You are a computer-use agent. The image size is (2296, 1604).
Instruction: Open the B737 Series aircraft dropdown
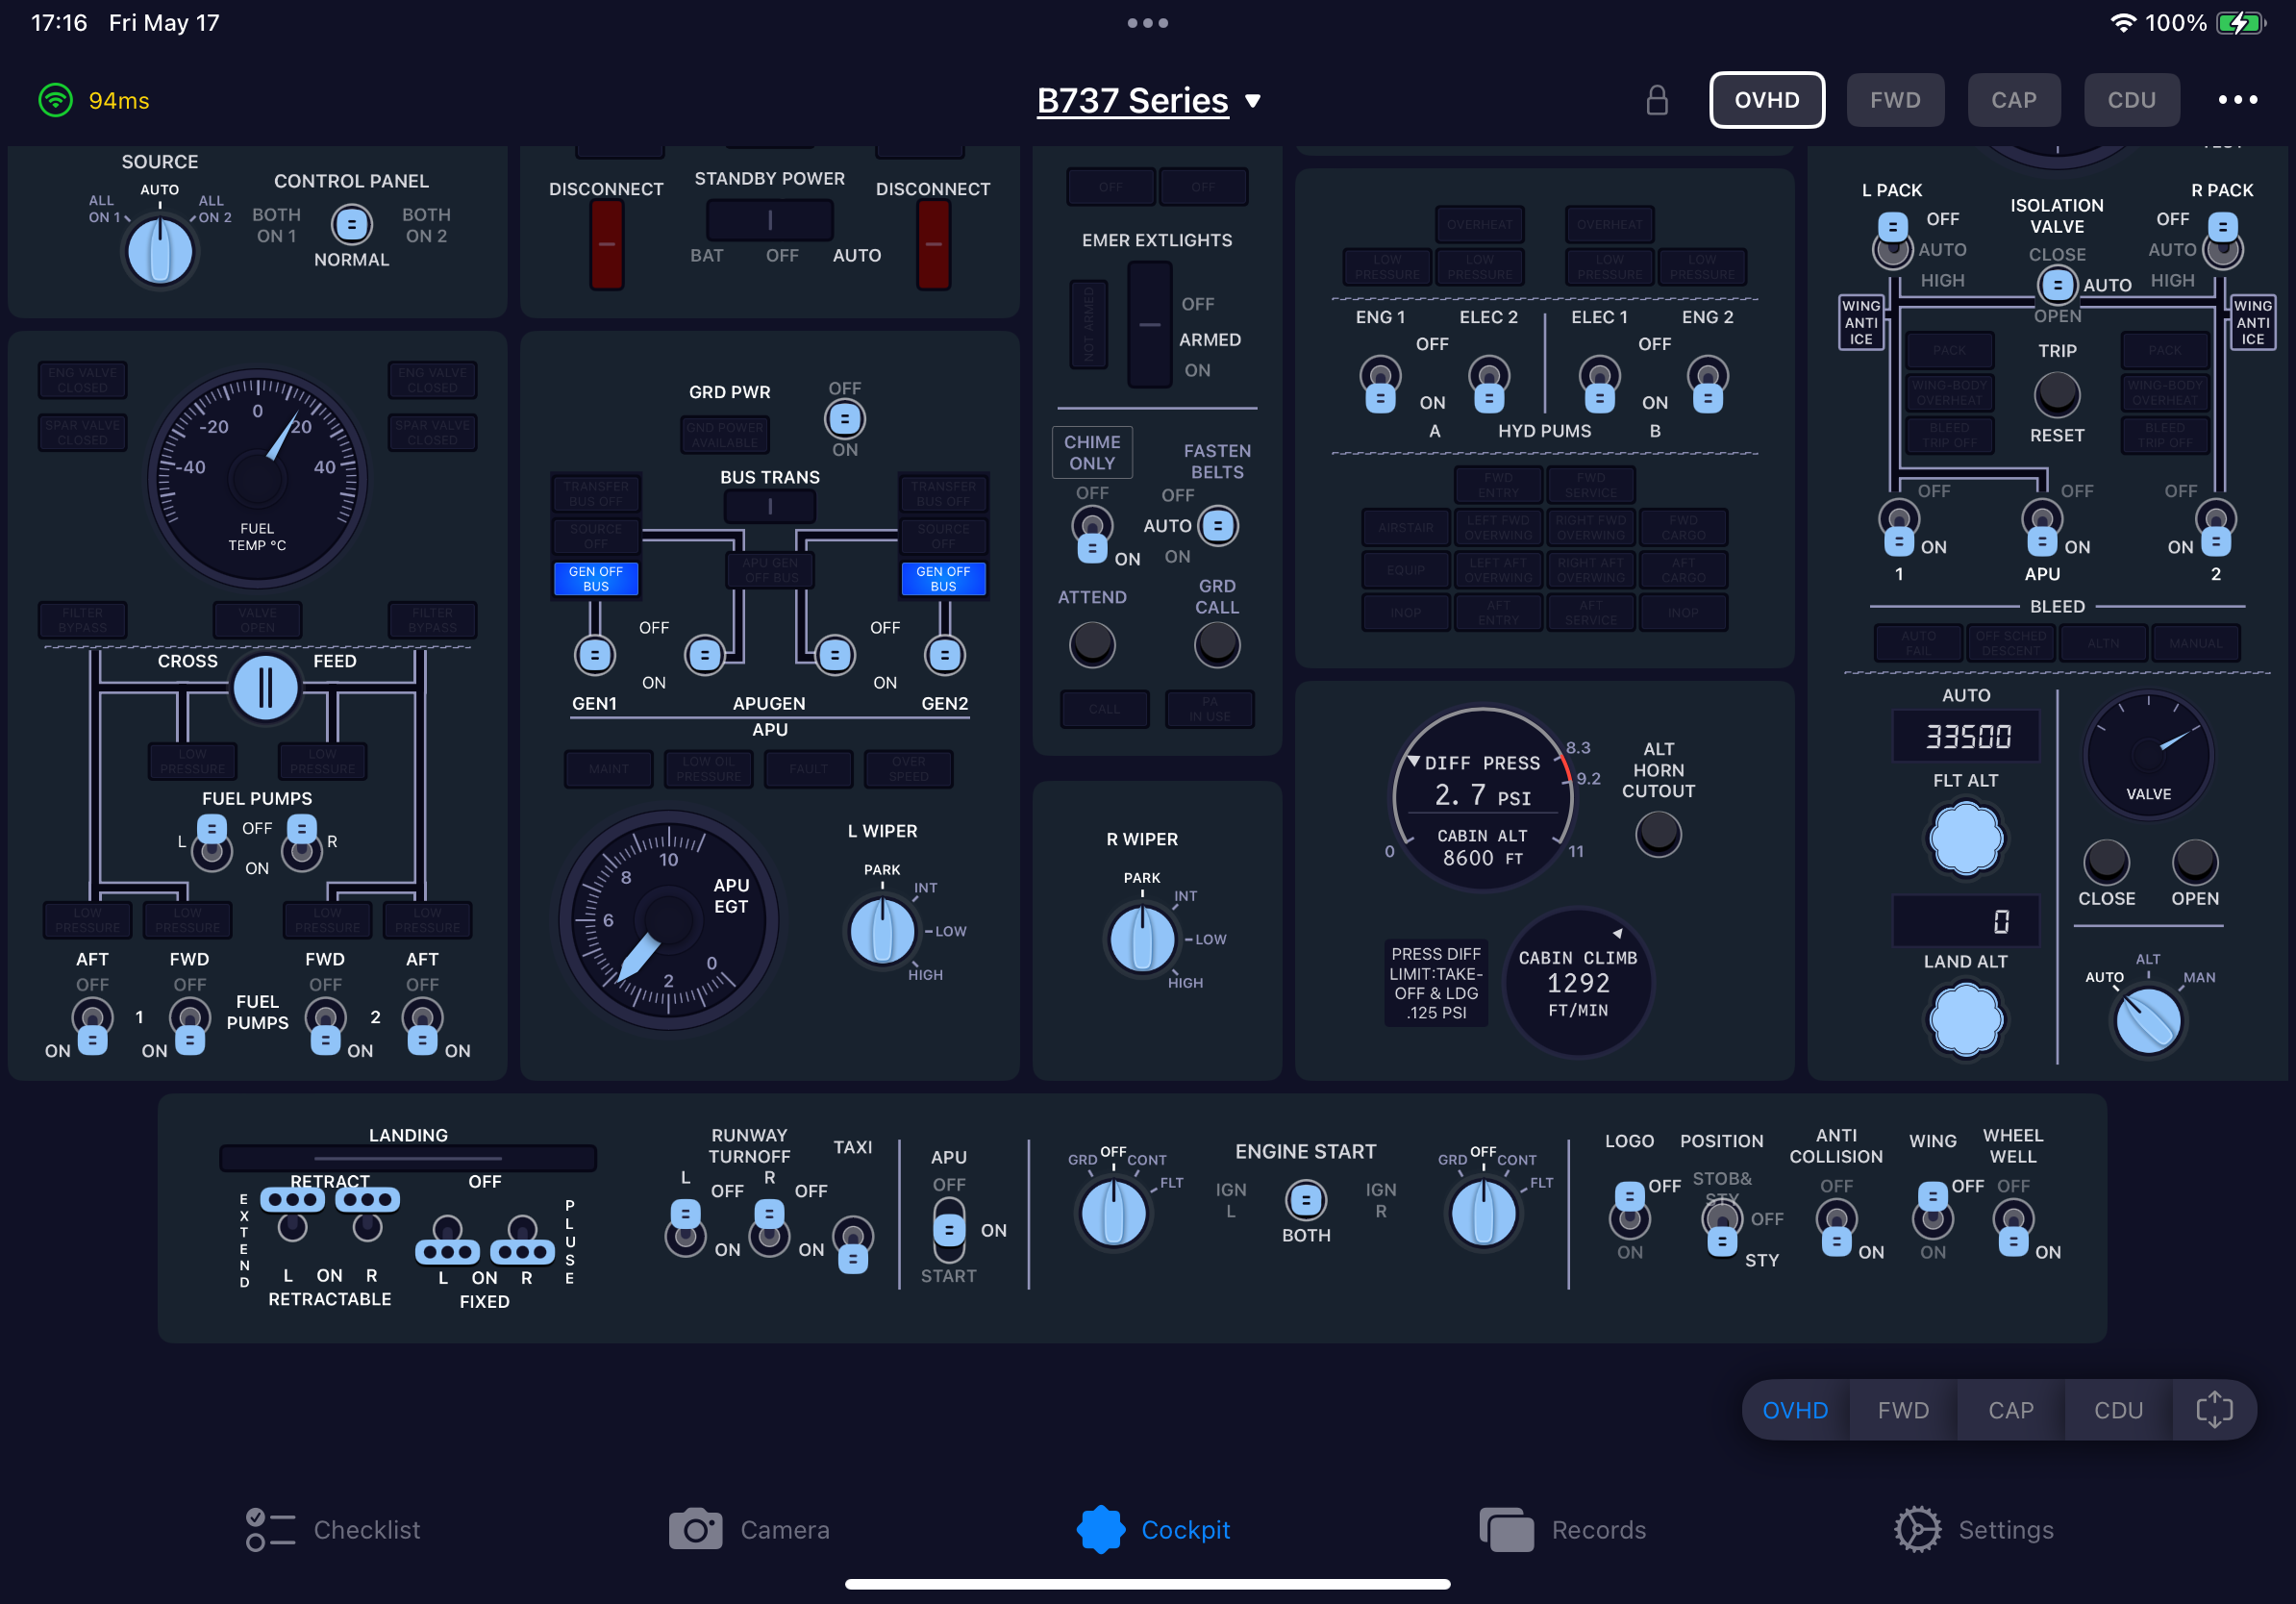(1148, 100)
